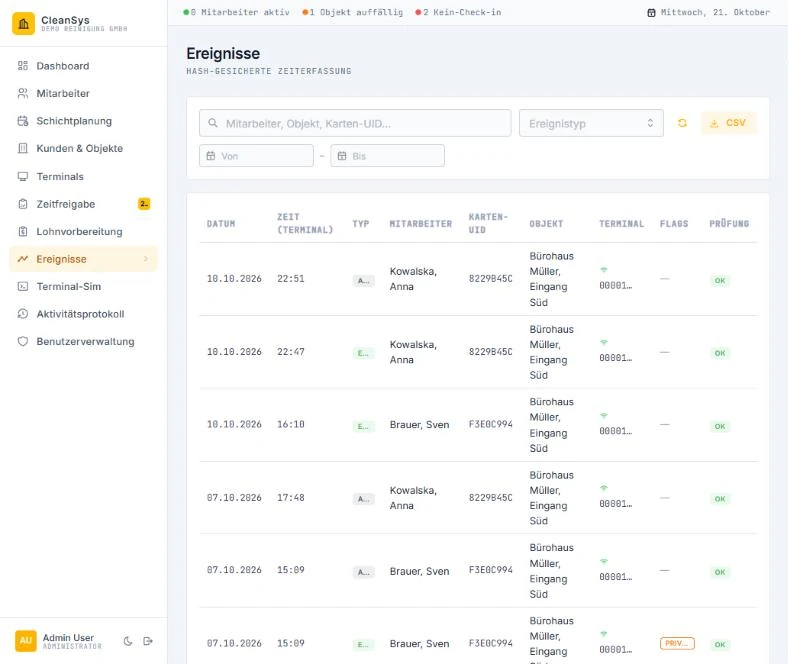Go to the Mitarbeiter page

click(x=83, y=93)
